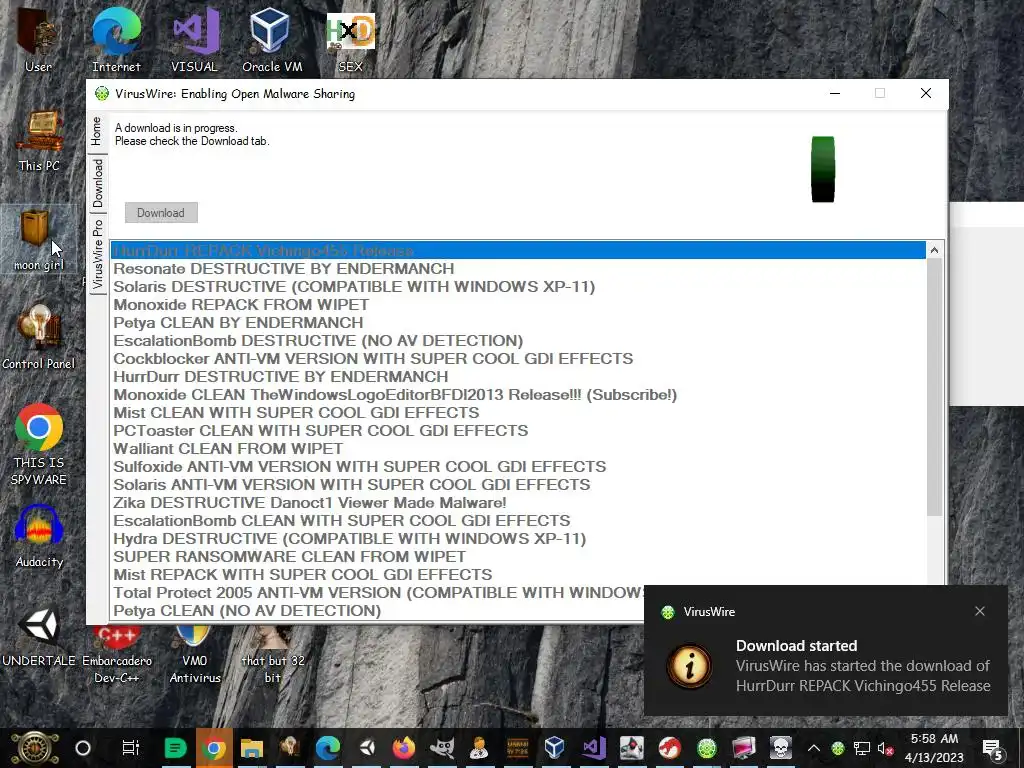Select the UNDERTALE Unity desktop icon
1024x768 pixels.
tap(39, 637)
